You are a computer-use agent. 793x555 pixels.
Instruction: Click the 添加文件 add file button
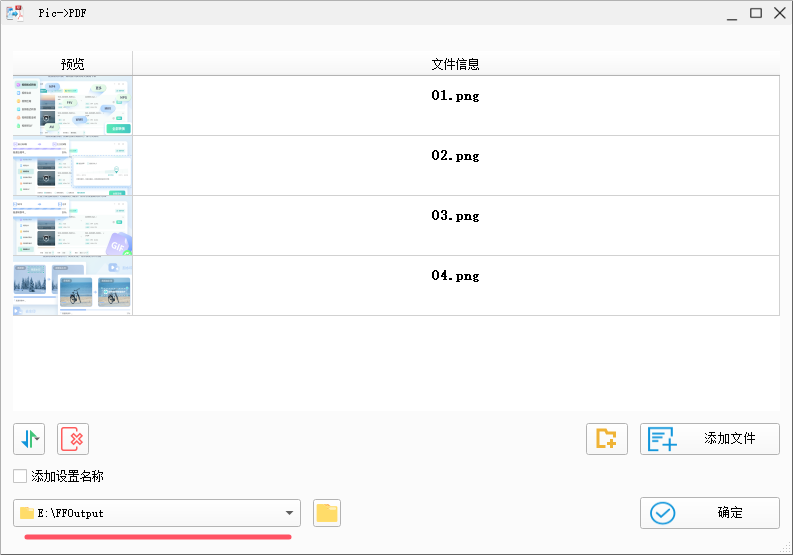pyautogui.click(x=709, y=439)
